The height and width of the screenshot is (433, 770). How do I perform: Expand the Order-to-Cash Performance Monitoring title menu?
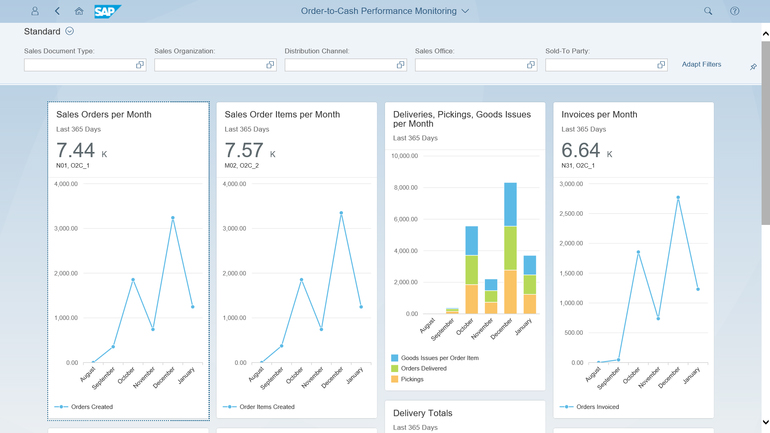pos(465,11)
